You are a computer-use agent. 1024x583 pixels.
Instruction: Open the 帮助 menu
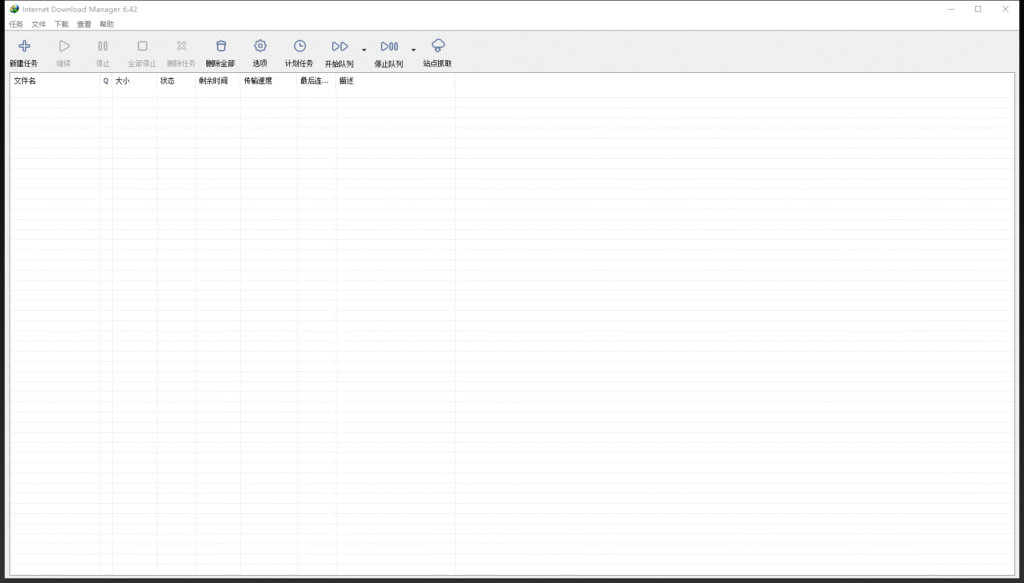pos(107,24)
